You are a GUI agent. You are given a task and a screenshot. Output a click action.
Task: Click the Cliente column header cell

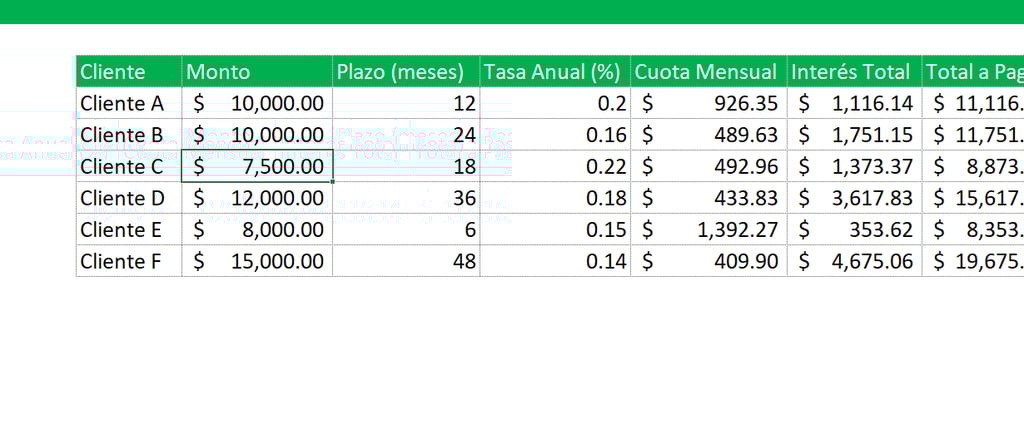tap(129, 71)
